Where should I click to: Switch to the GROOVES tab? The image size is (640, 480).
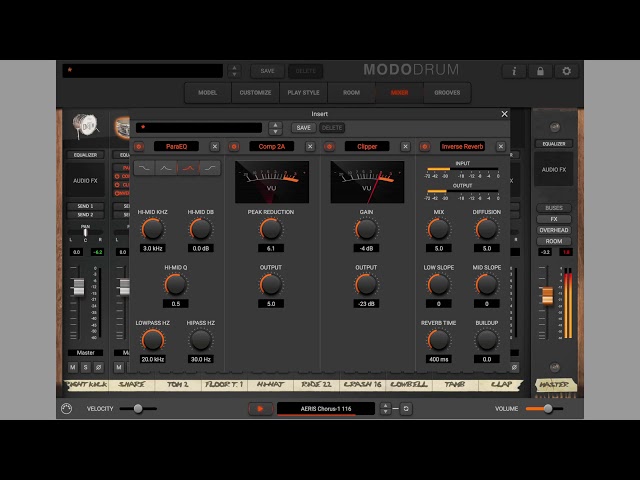click(447, 93)
